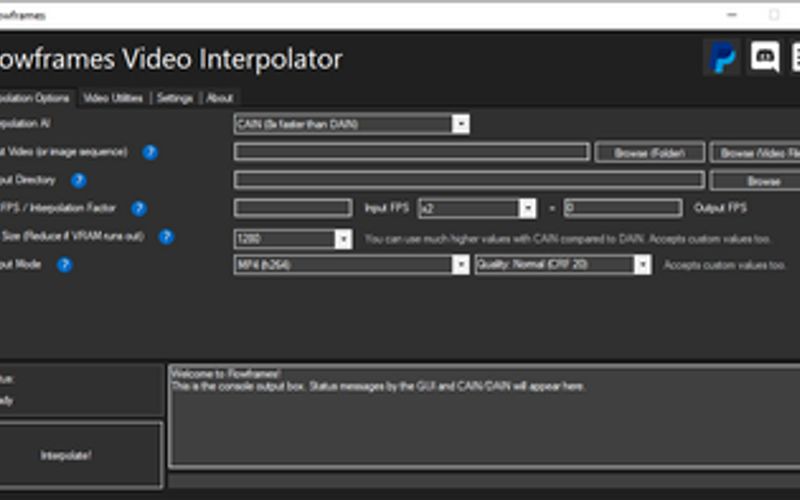This screenshot has width=800, height=500.
Task: Open the x2 interpolation factor dropdown
Action: point(528,208)
